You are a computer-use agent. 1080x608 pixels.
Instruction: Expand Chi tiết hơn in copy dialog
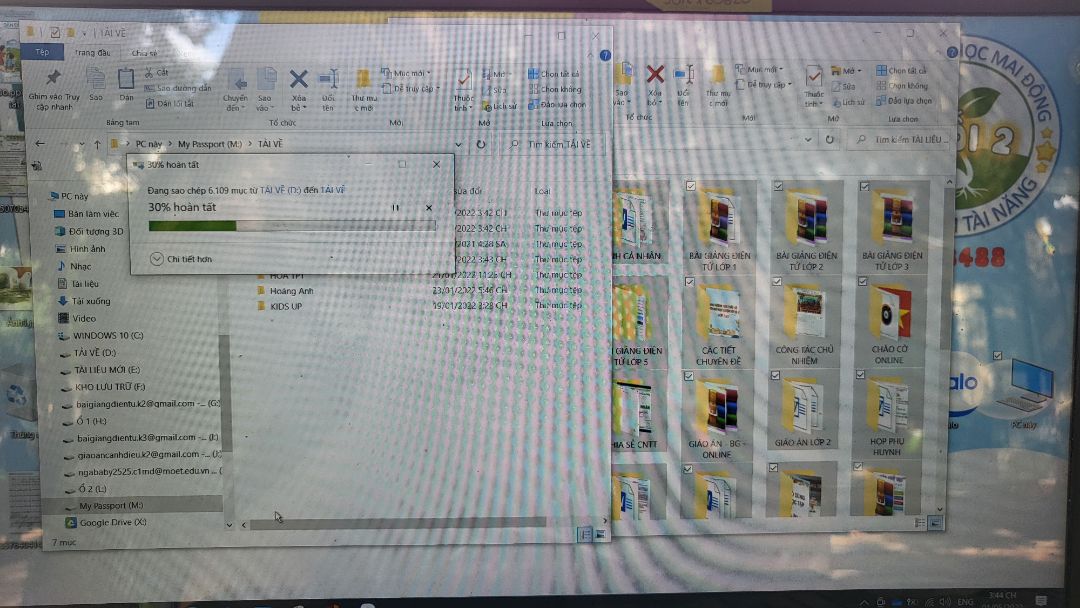[157, 259]
